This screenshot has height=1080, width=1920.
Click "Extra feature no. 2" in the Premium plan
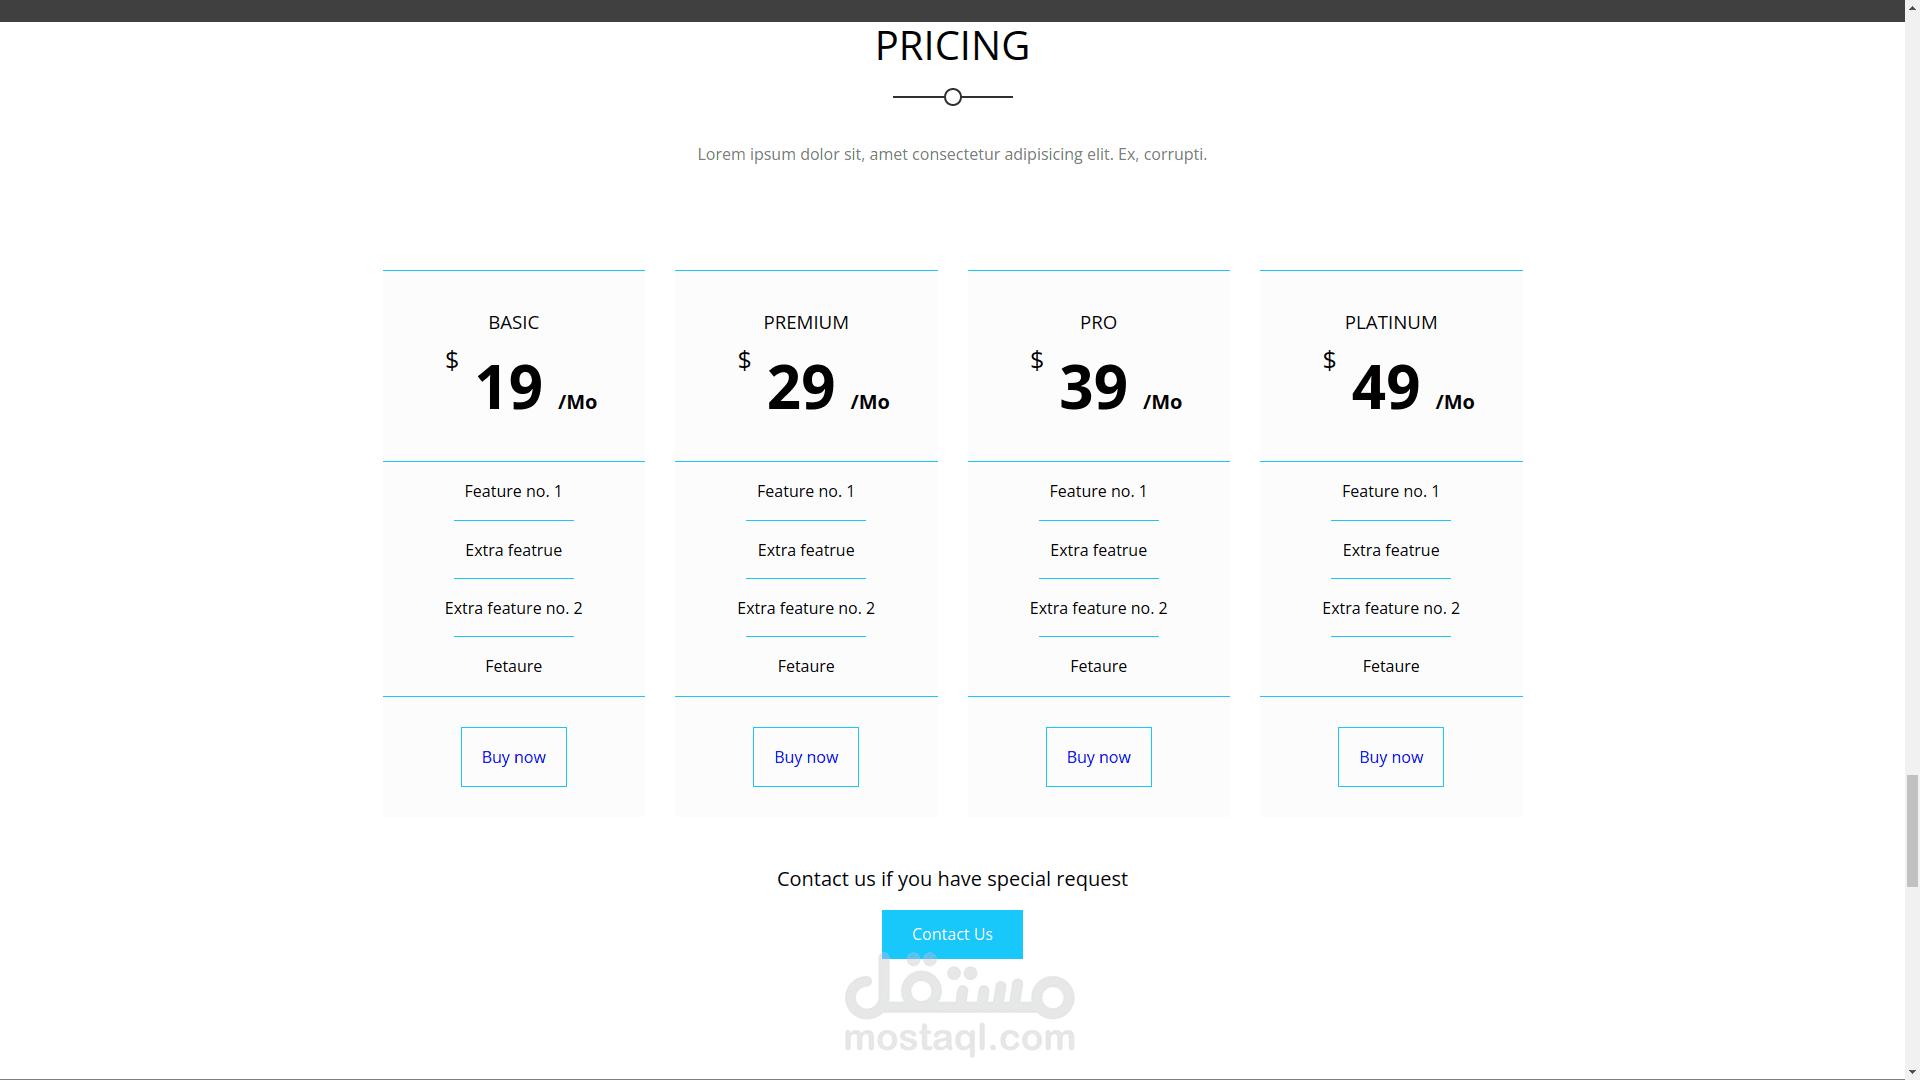(x=806, y=608)
